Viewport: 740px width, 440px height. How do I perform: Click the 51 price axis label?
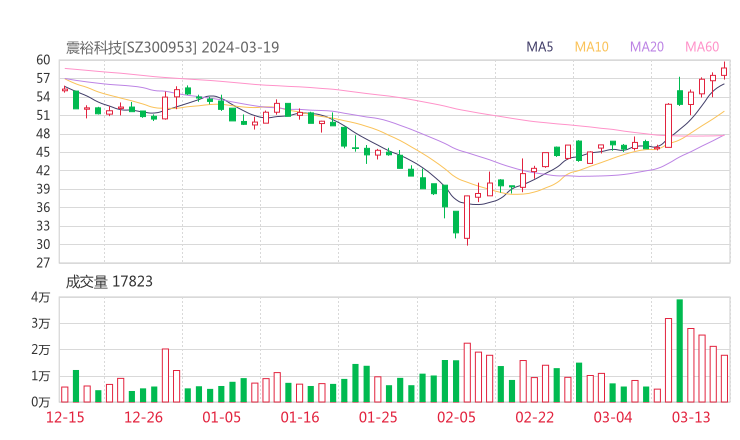(43, 115)
